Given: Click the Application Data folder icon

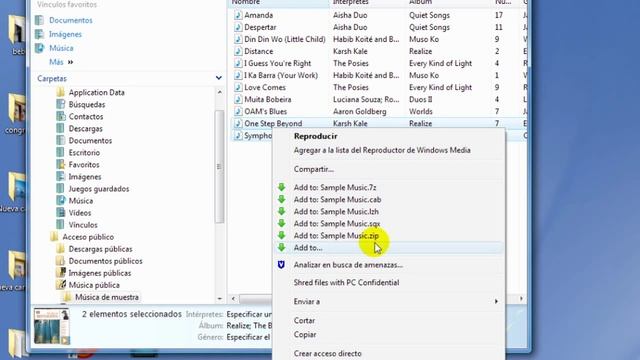Looking at the screenshot, I should click(60, 92).
